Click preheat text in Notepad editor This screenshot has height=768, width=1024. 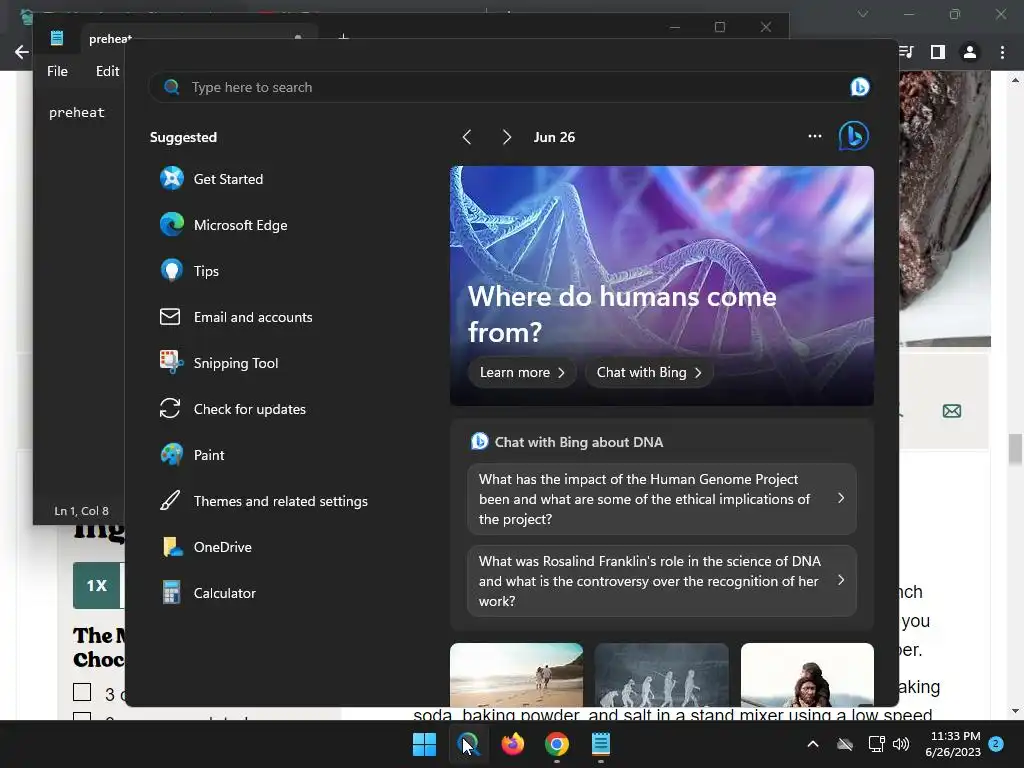[76, 112]
